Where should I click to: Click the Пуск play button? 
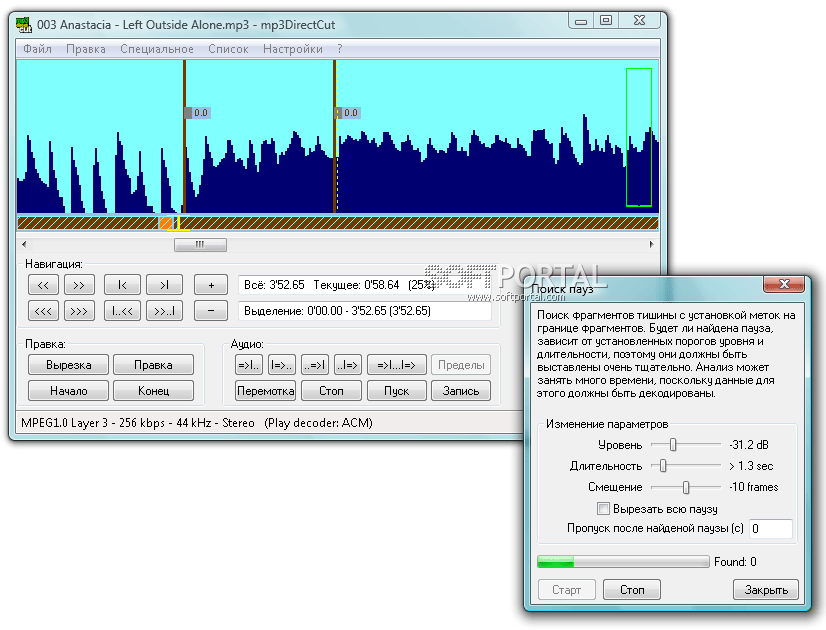(397, 391)
